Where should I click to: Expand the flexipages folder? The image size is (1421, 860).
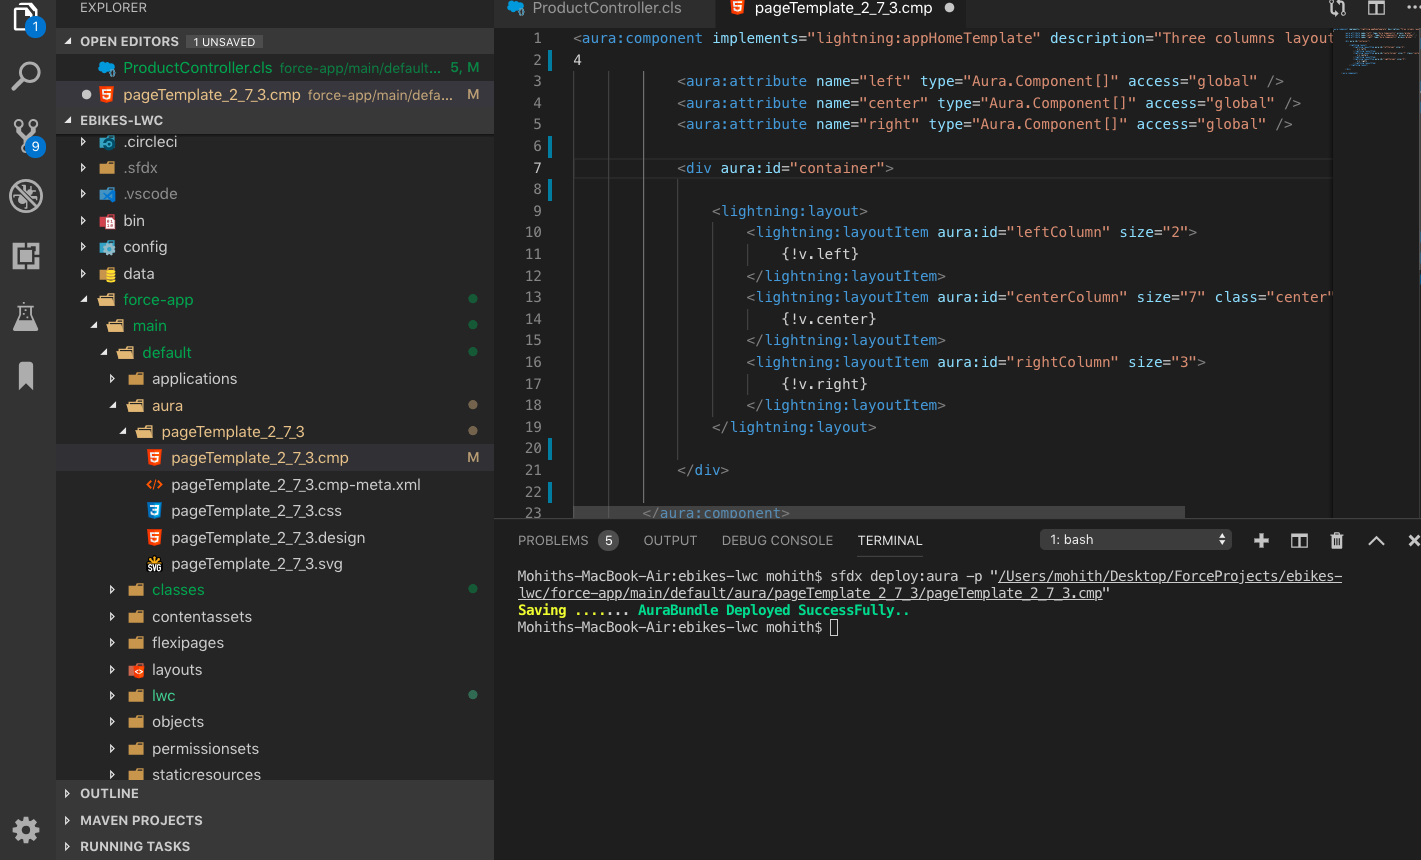tap(113, 643)
